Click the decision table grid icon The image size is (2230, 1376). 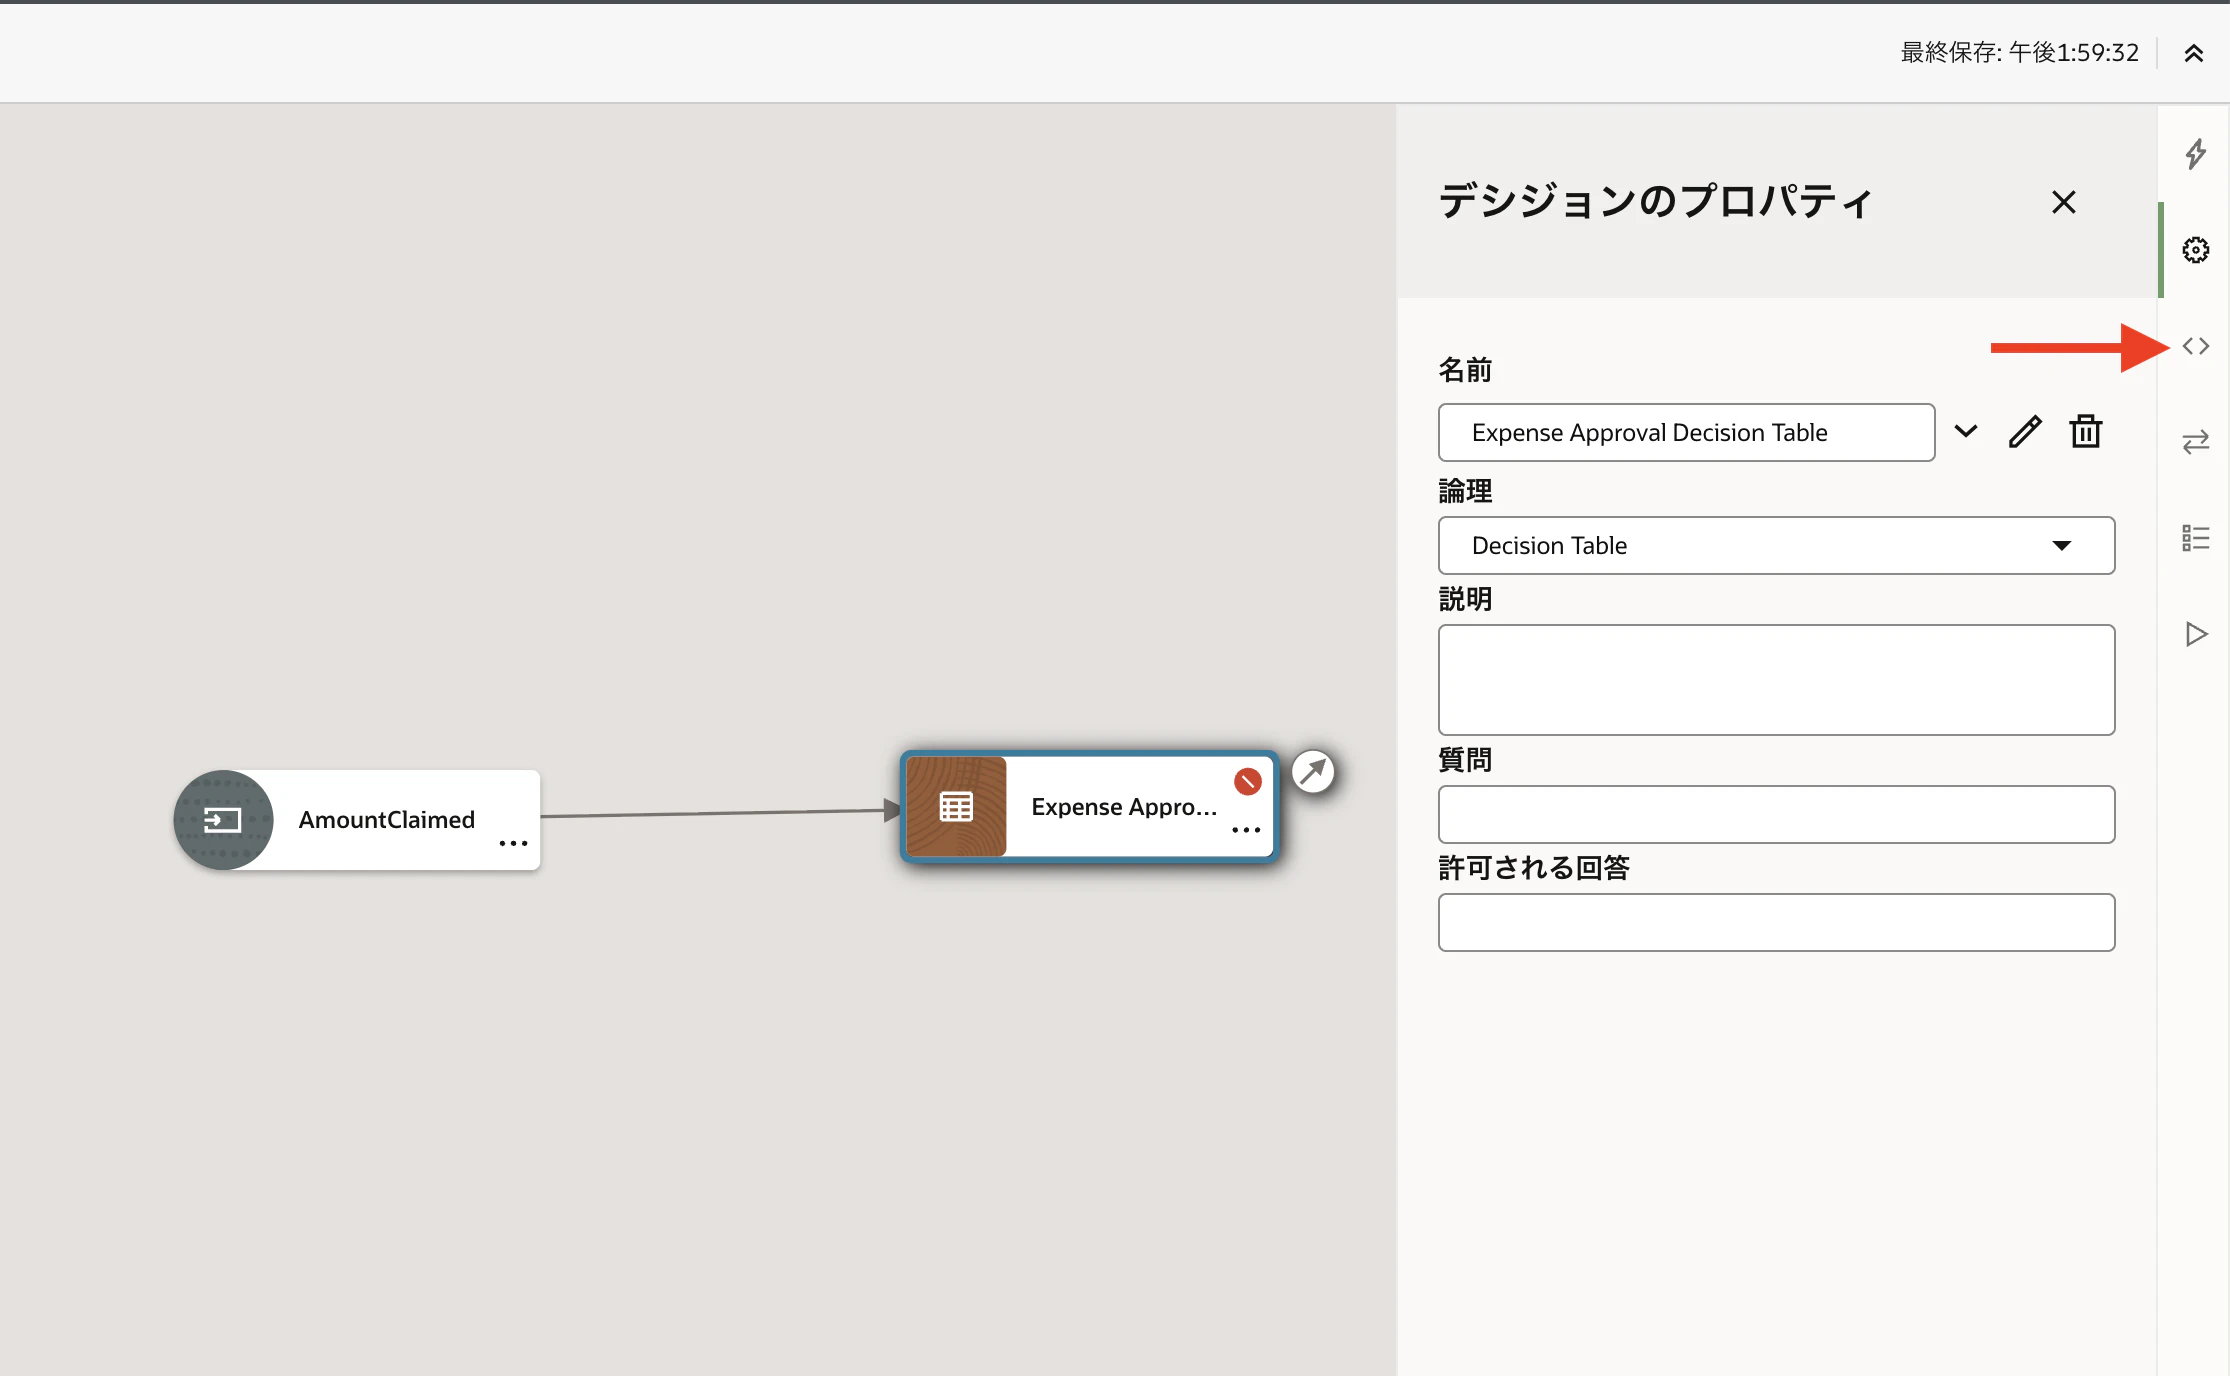click(x=956, y=806)
